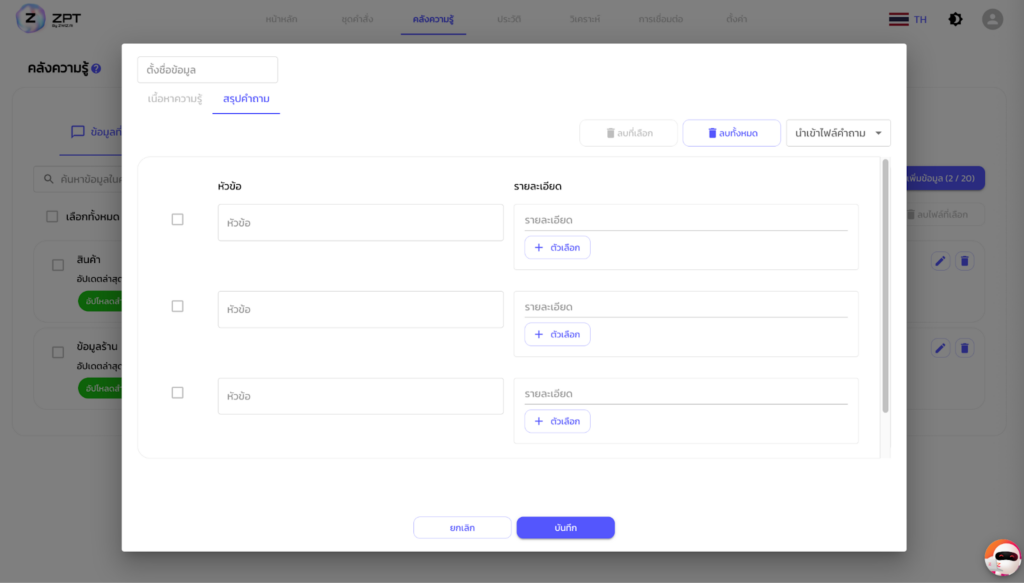The height and width of the screenshot is (583, 1024).
Task: Select the สรุปคำถาม tab
Action: [246, 99]
